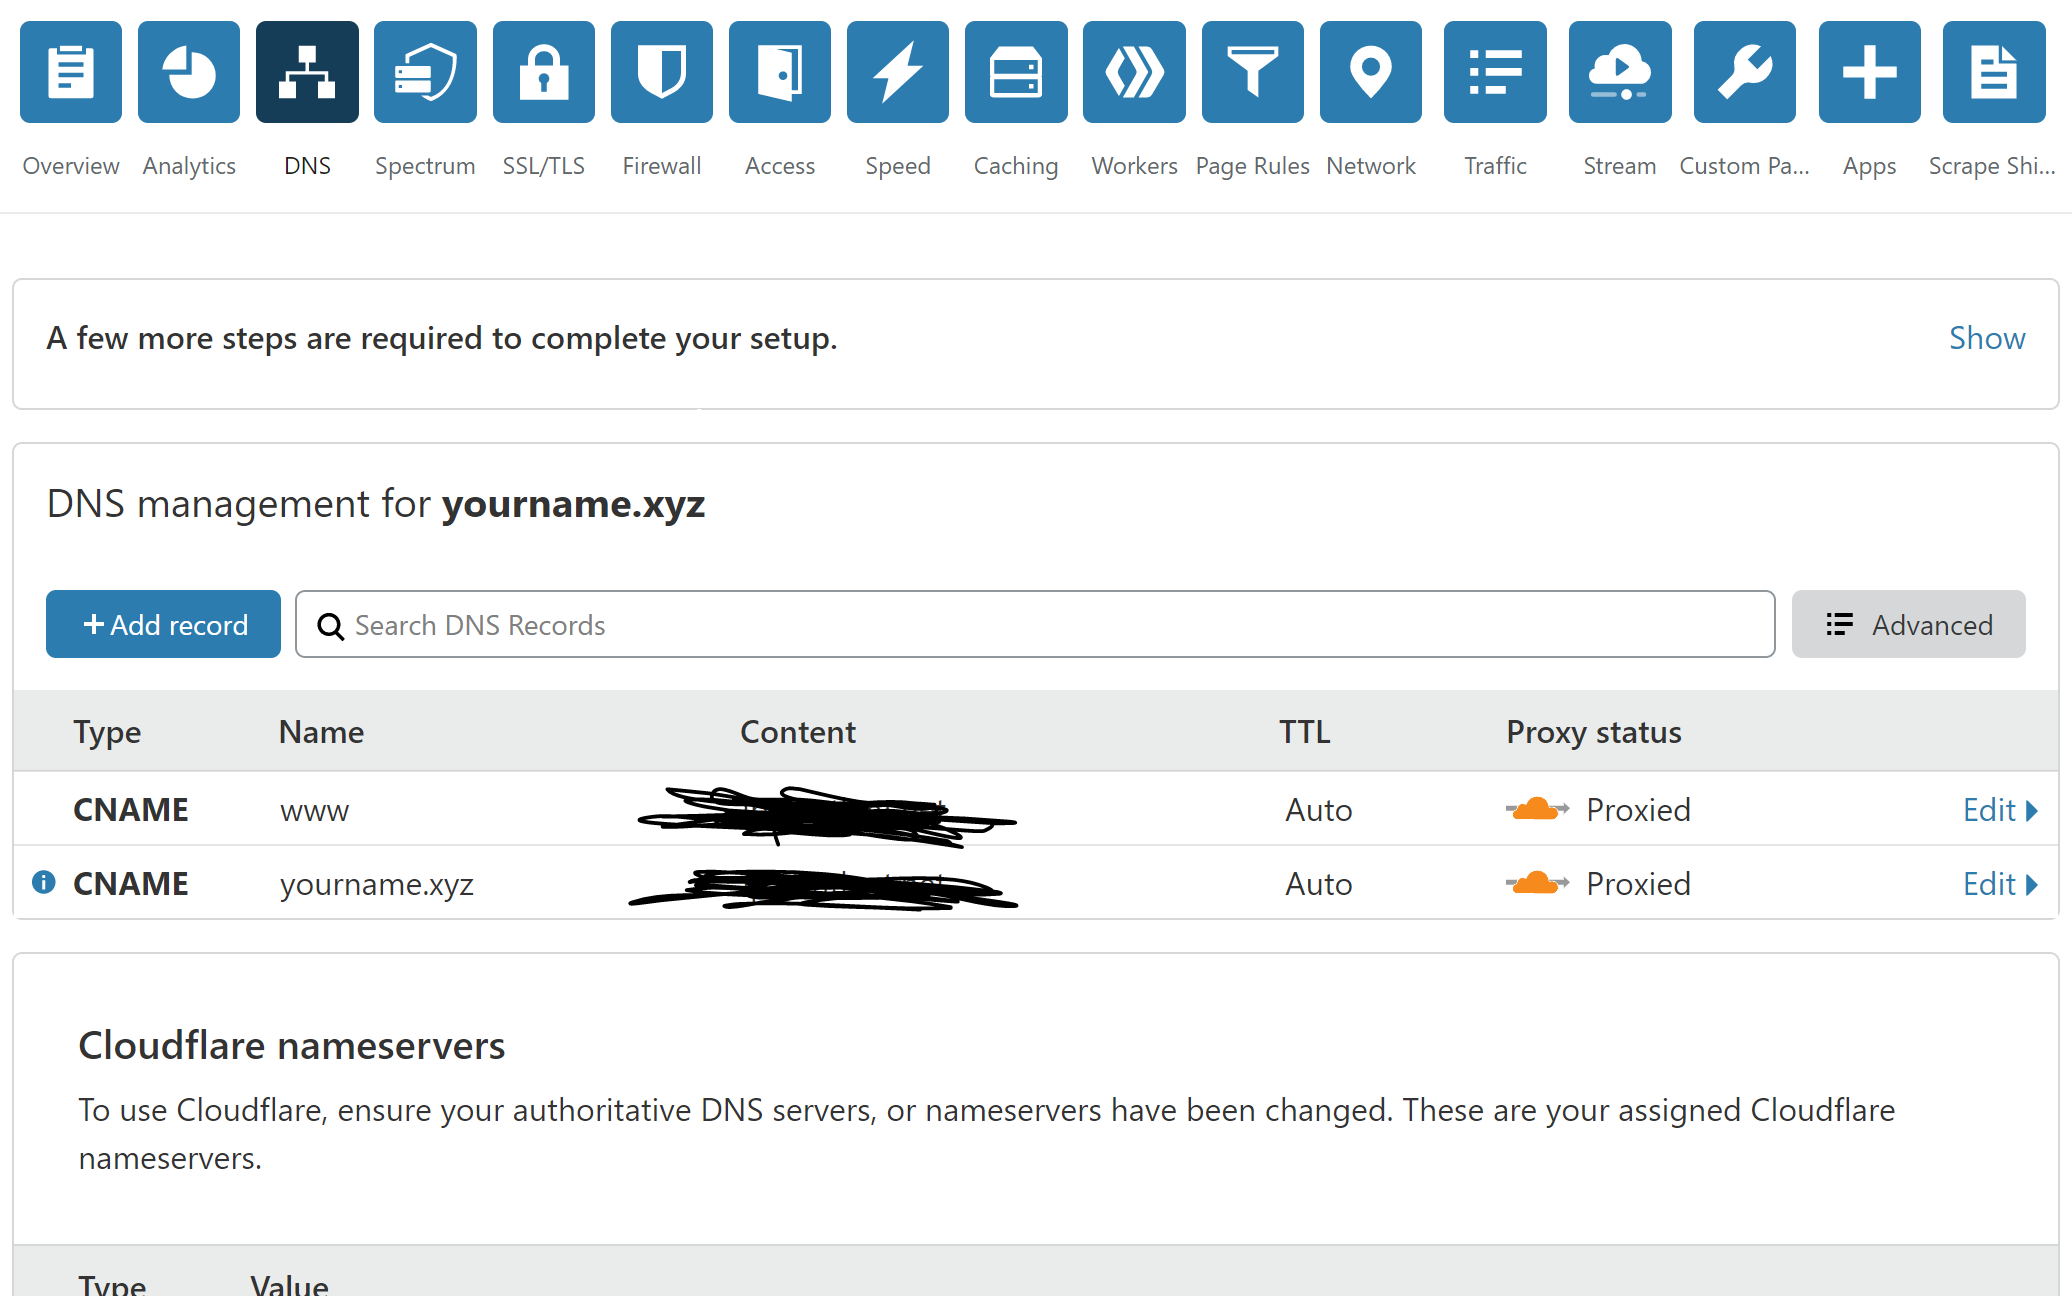The height and width of the screenshot is (1296, 2072).
Task: Click the Auto TTL of yourname.xyz record
Action: tap(1319, 884)
